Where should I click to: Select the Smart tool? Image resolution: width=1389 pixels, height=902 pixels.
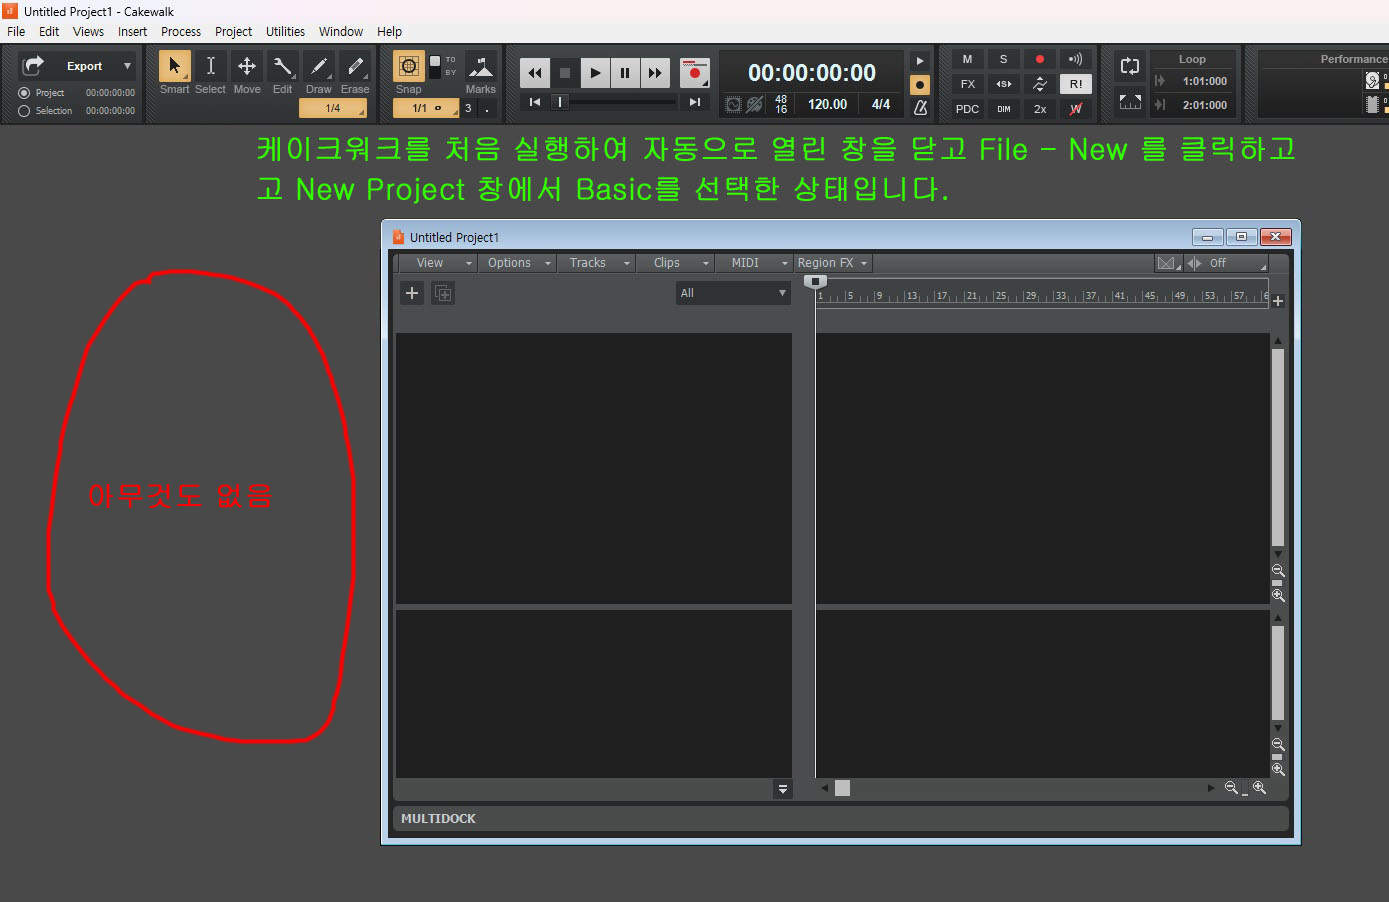pos(174,67)
